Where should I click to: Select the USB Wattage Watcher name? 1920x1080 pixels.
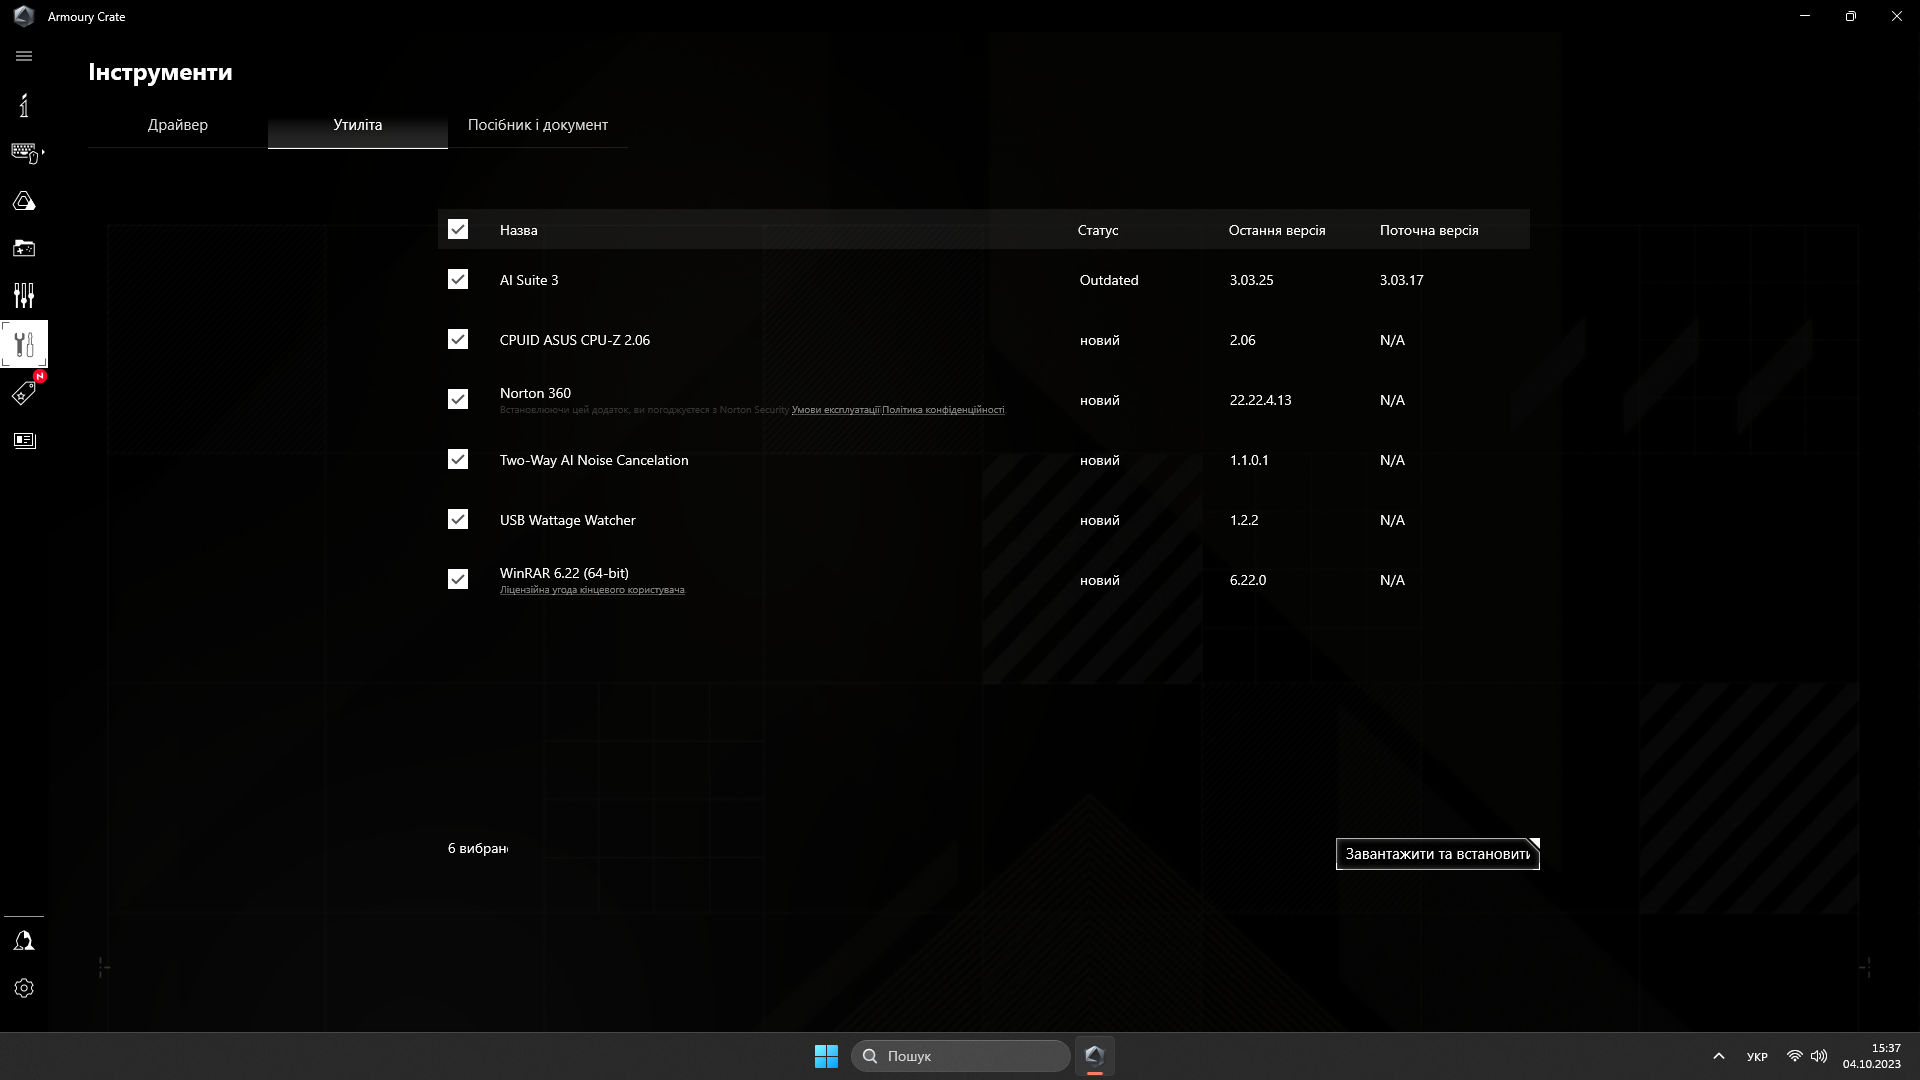pos(568,520)
